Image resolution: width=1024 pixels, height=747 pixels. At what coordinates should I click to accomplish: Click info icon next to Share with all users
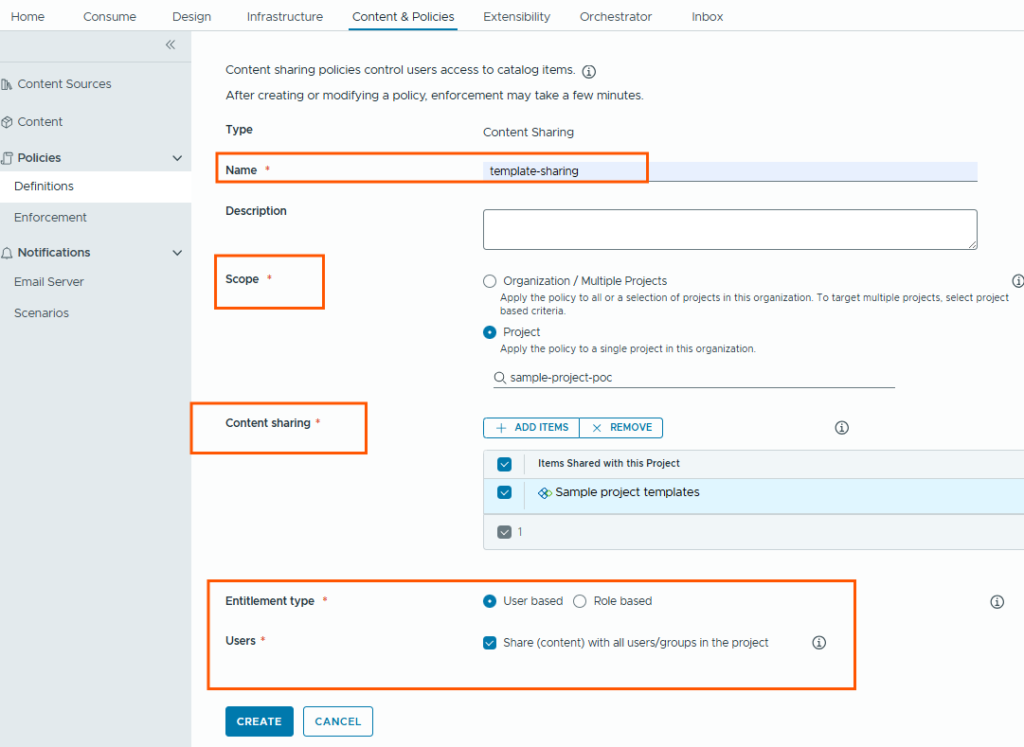(818, 643)
